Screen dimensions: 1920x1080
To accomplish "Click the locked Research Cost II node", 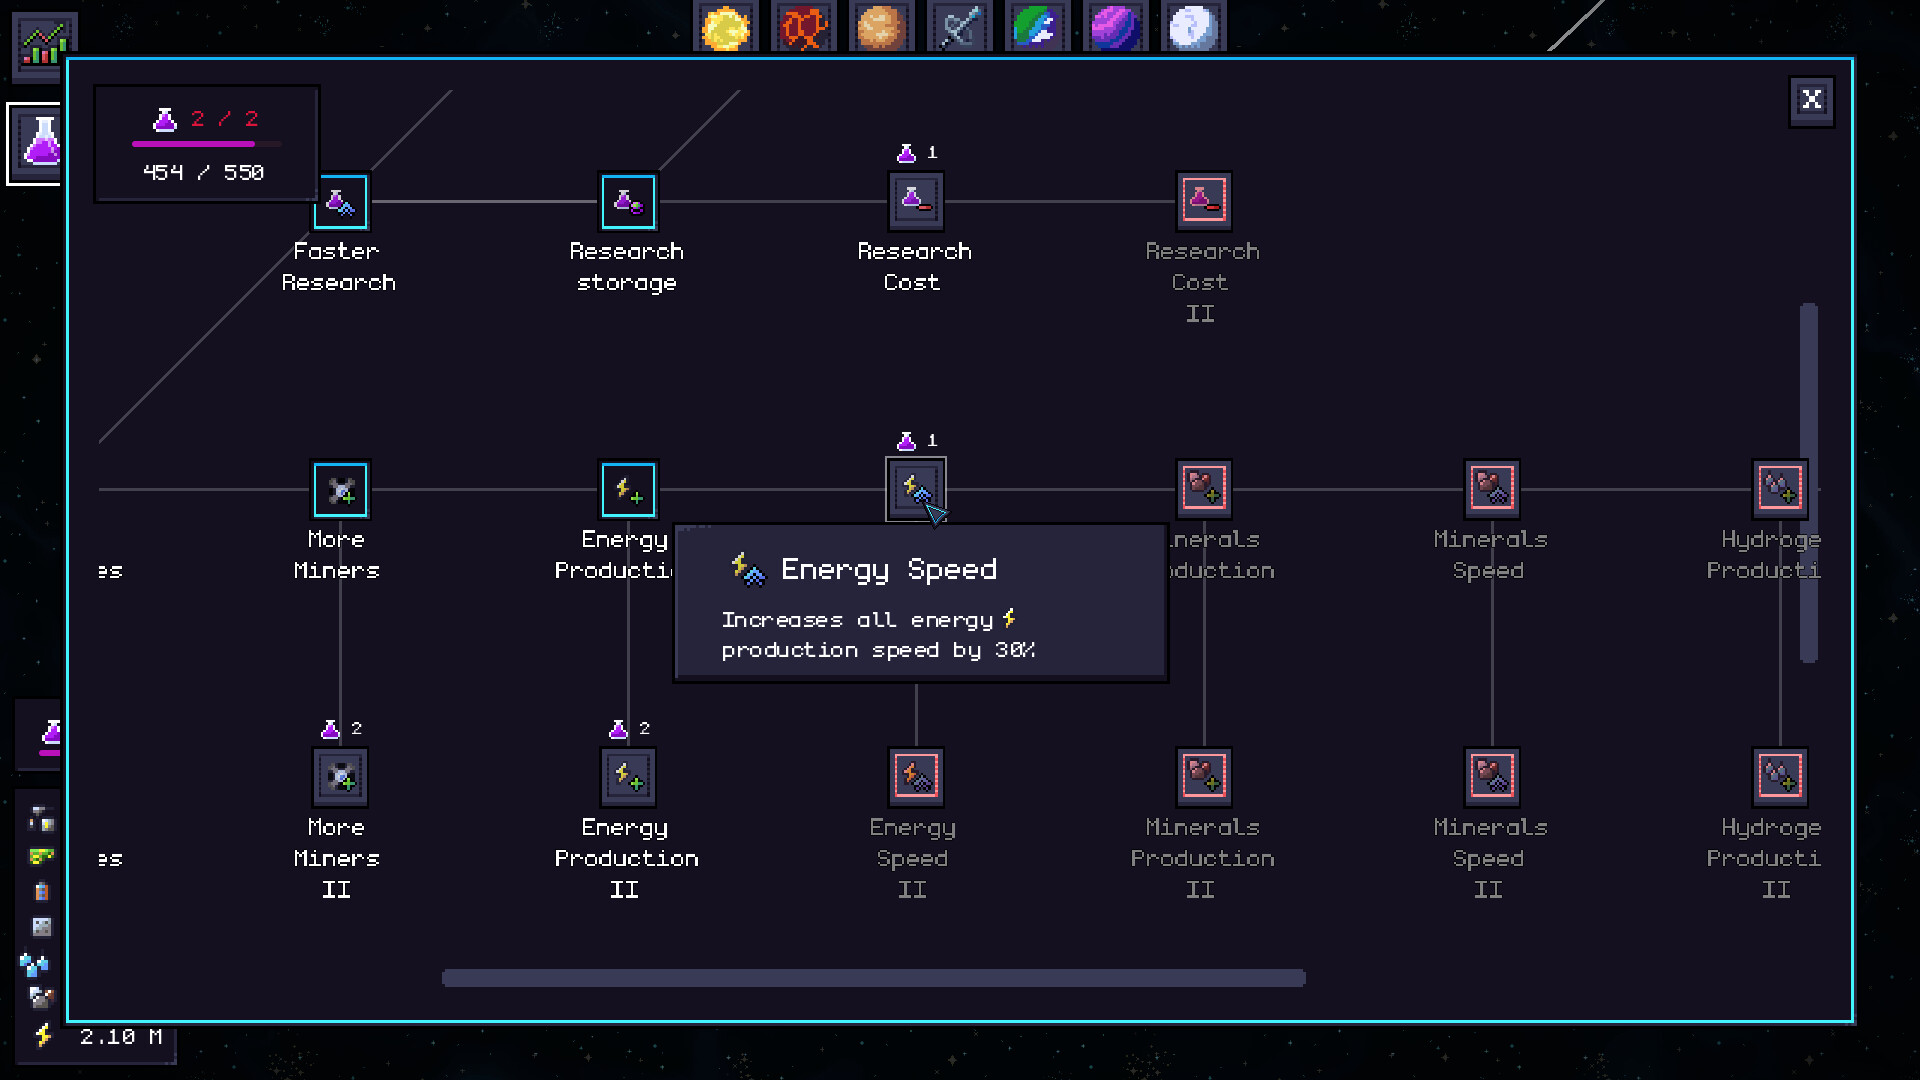I will [x=1204, y=202].
